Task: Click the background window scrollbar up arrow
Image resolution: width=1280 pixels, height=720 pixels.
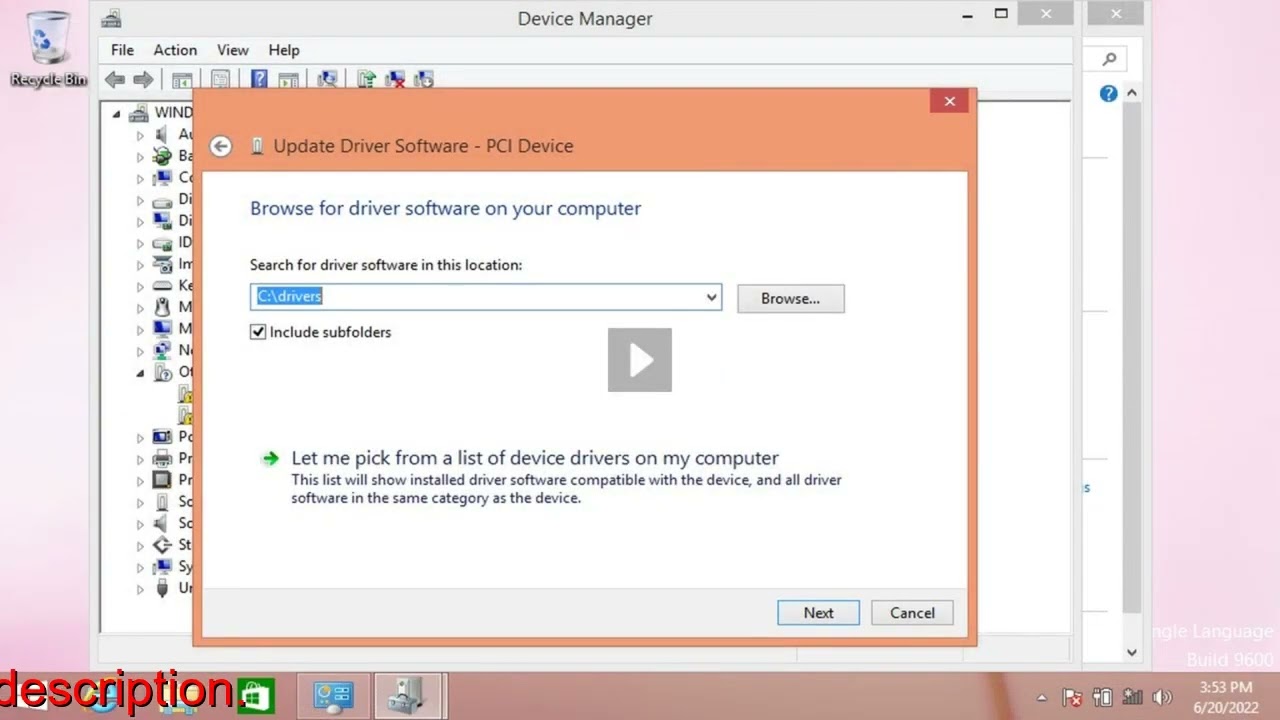Action: click(1132, 93)
